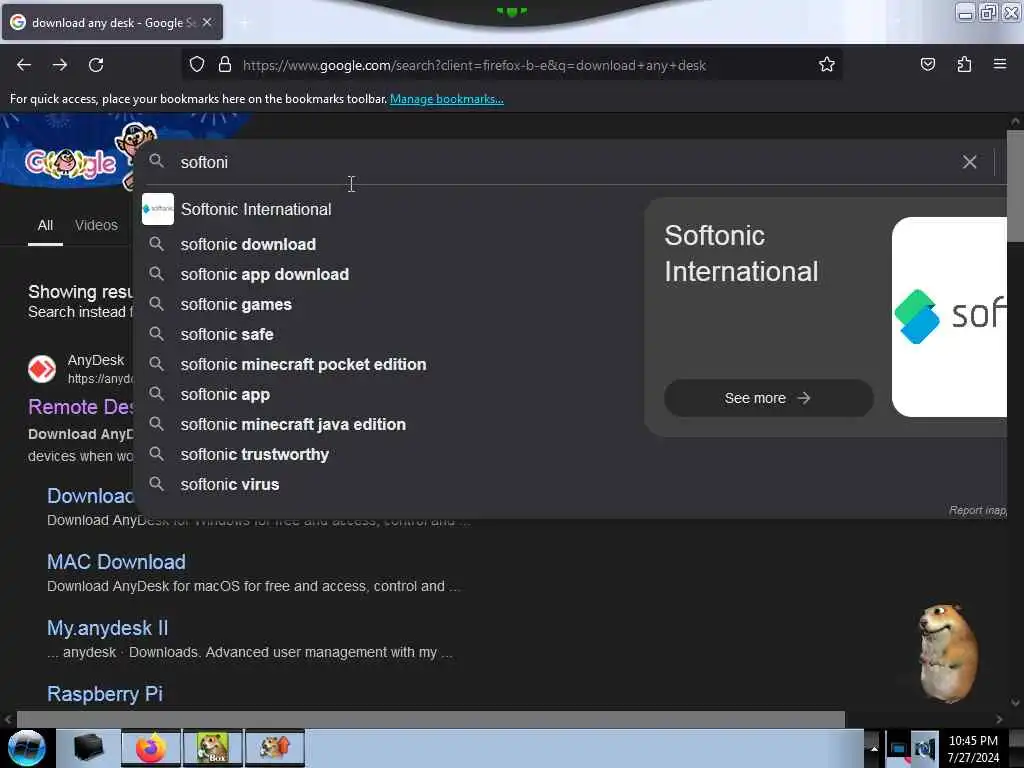Click the volume tray icon
The height and width of the screenshot is (768, 1024).
point(923,749)
